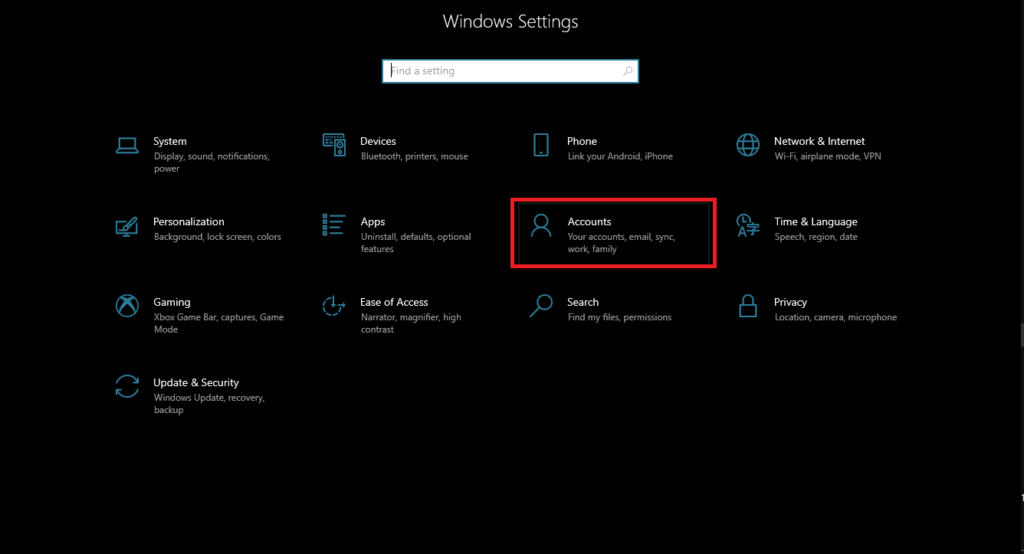The height and width of the screenshot is (554, 1024).
Task: Click 'Speech, region, date' description
Action: coord(816,236)
